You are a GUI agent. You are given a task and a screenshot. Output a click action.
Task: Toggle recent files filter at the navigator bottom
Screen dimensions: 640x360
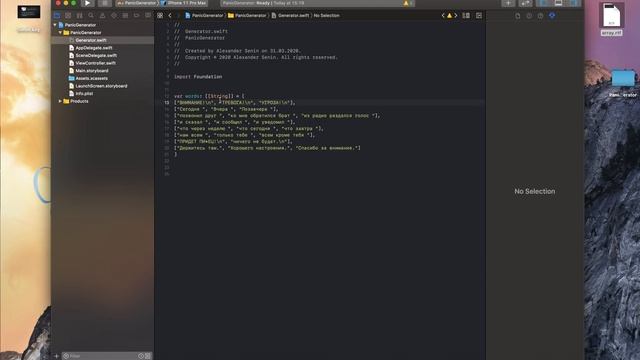coord(141,356)
